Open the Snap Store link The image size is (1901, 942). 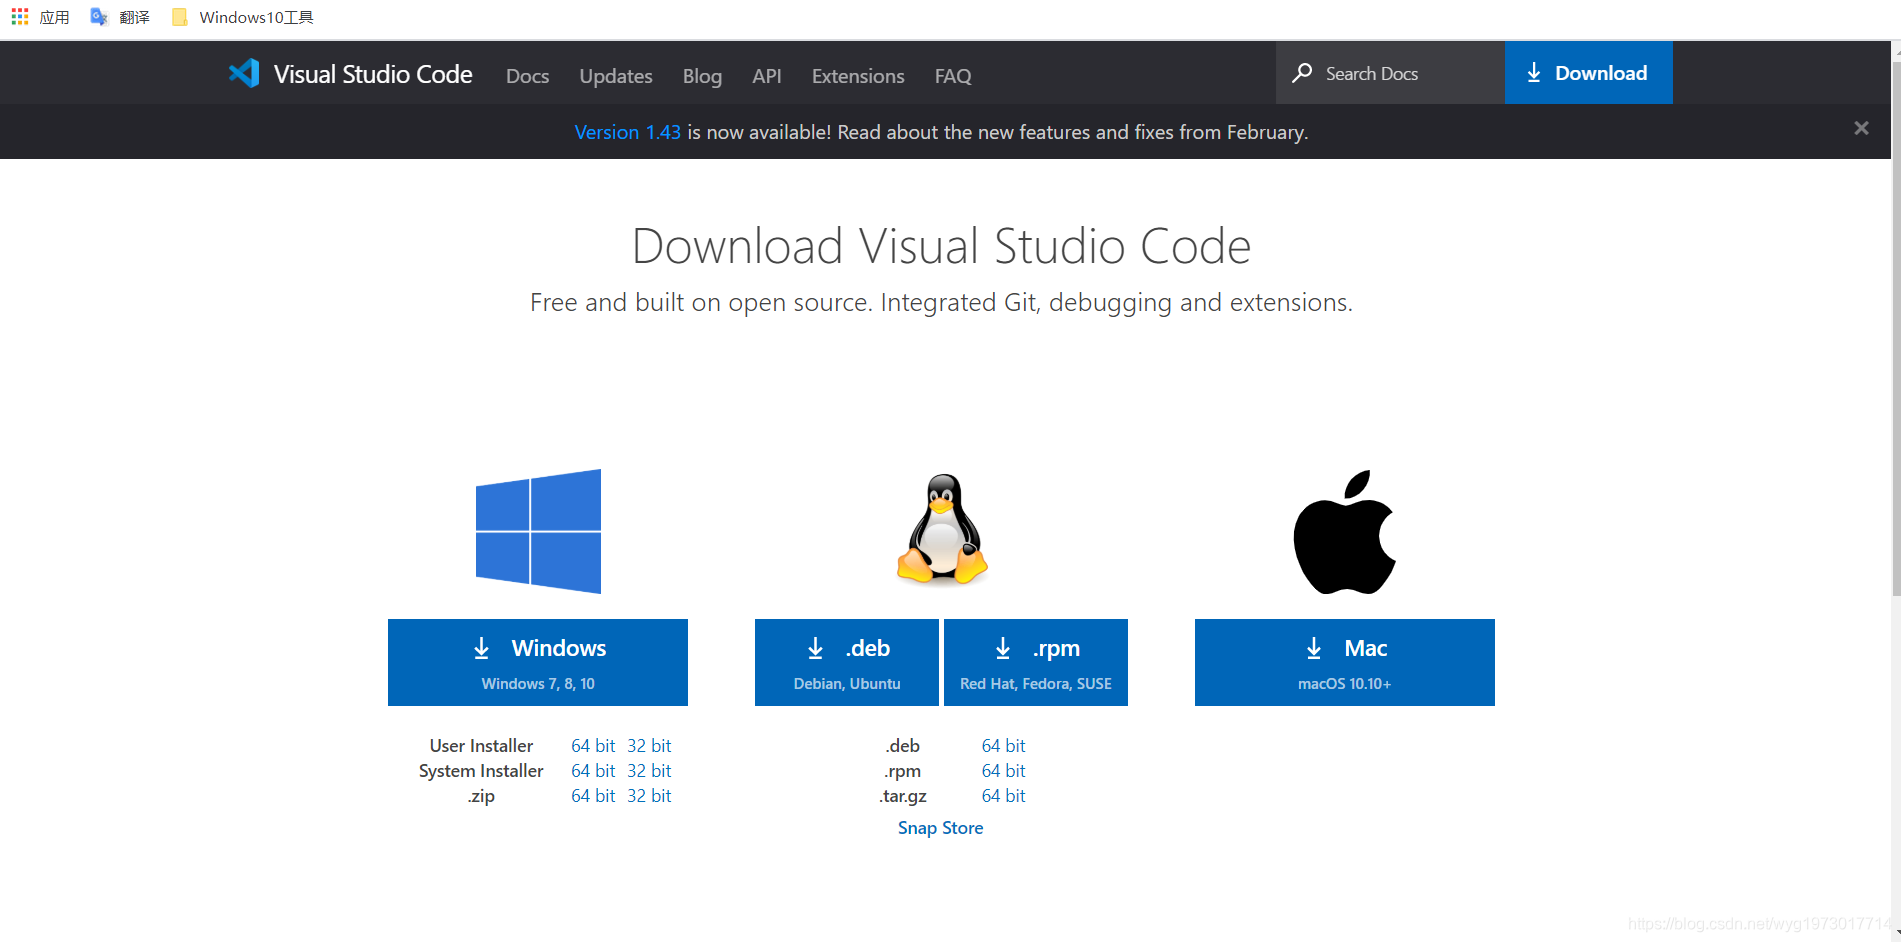coord(940,828)
